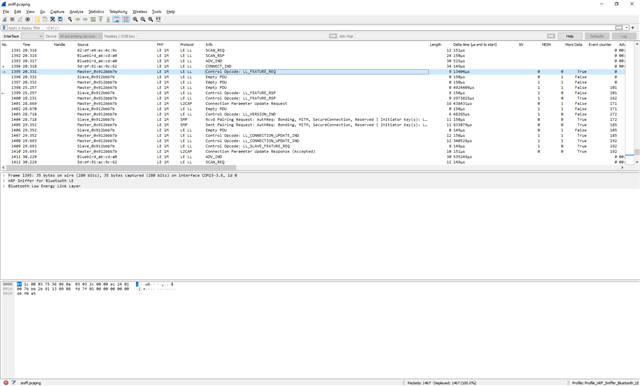Select packet 1403 LL_VERSION_IND row
This screenshot has width=640, height=386.
click(313, 114)
